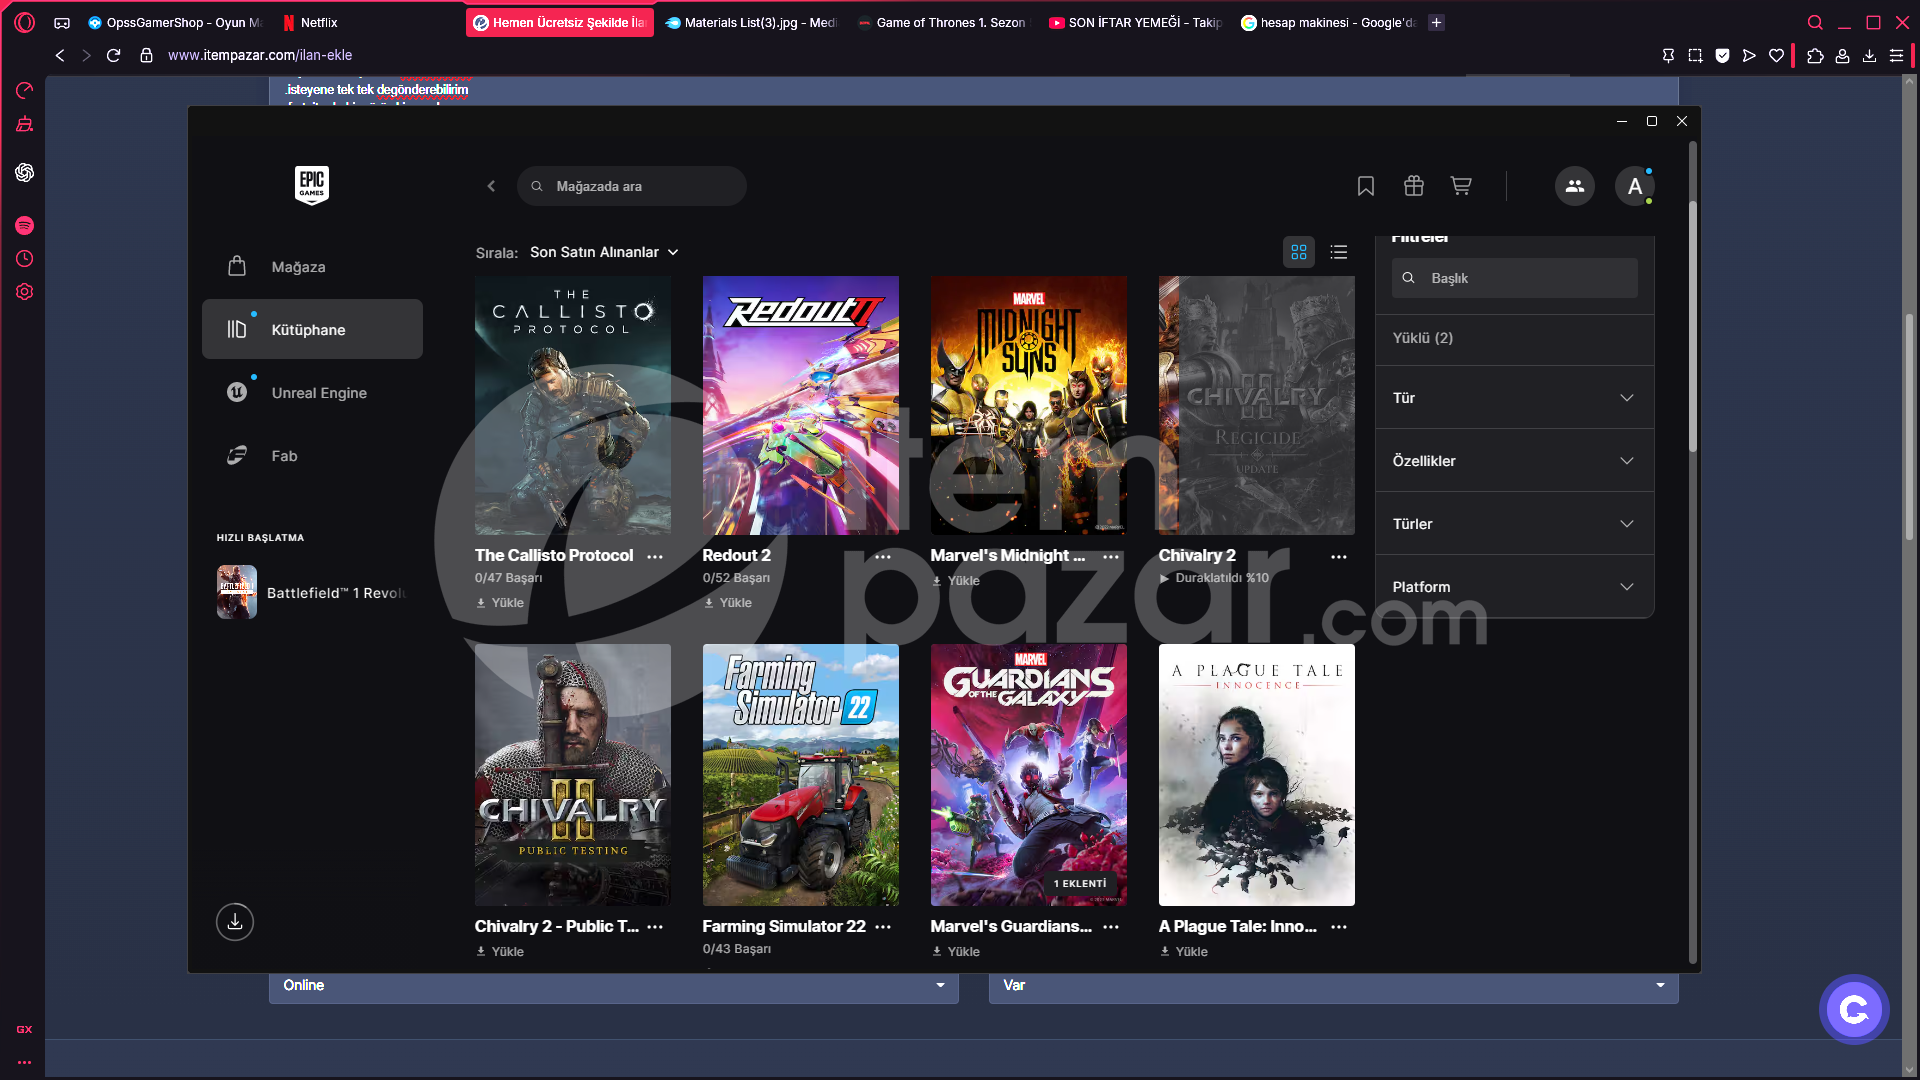Viewport: 1920px width, 1080px height.
Task: Expand the Tür filter section
Action: coord(1515,398)
